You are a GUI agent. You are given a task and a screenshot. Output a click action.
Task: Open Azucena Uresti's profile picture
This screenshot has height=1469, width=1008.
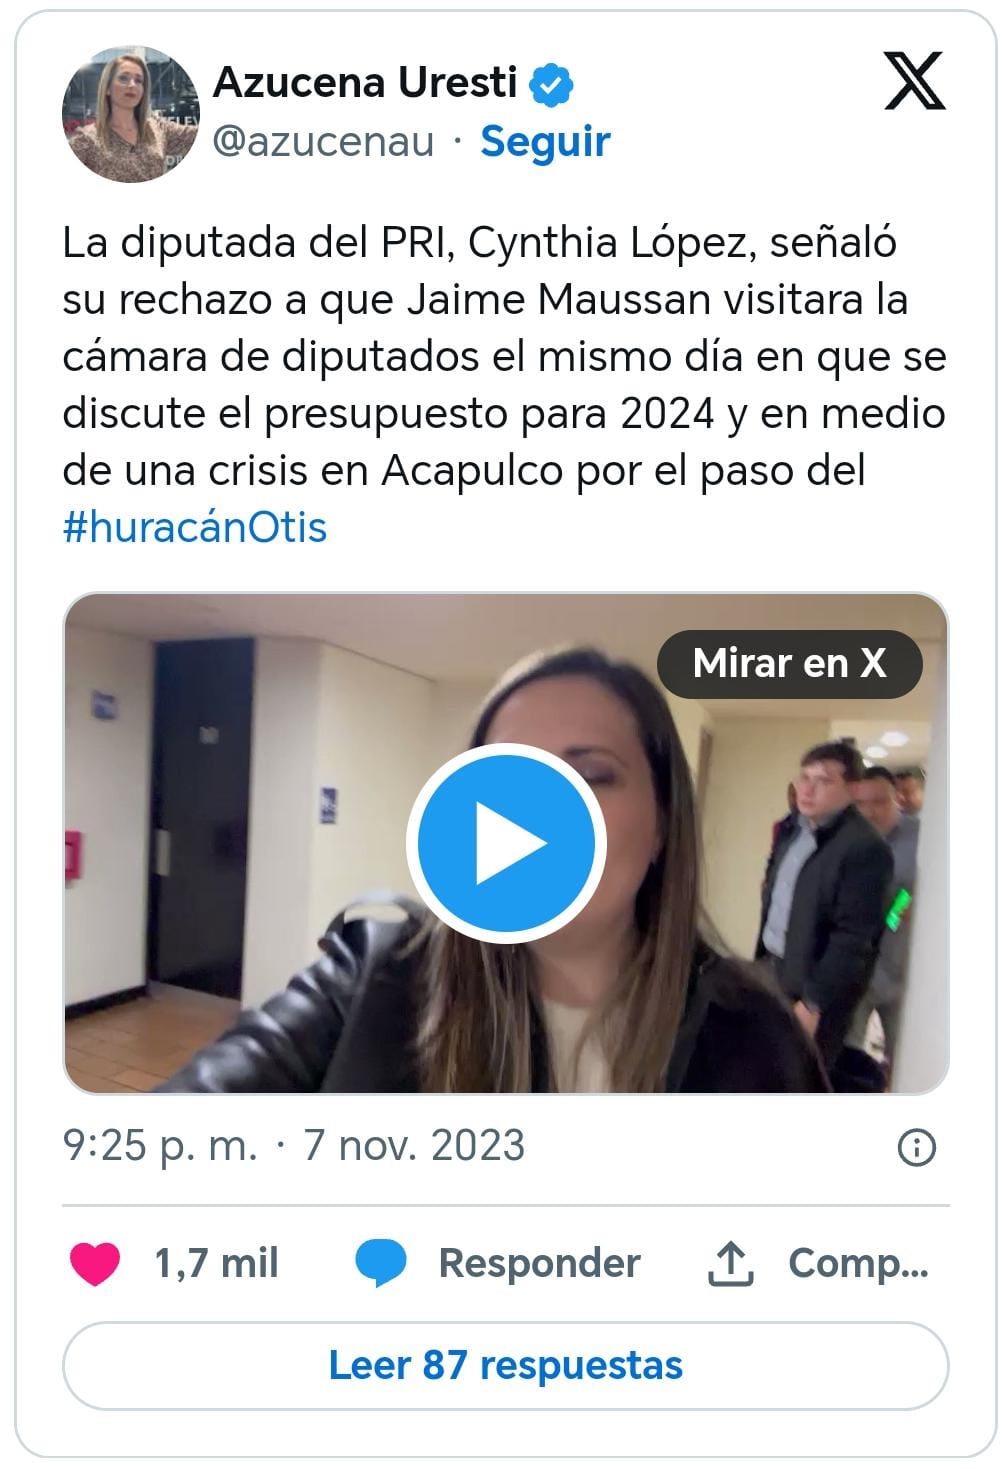(131, 113)
